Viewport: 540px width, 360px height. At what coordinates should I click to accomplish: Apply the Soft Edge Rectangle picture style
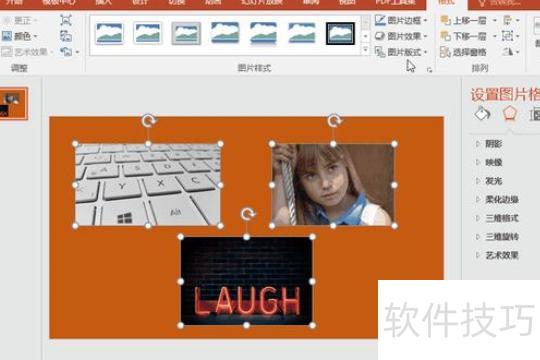[x=302, y=33]
